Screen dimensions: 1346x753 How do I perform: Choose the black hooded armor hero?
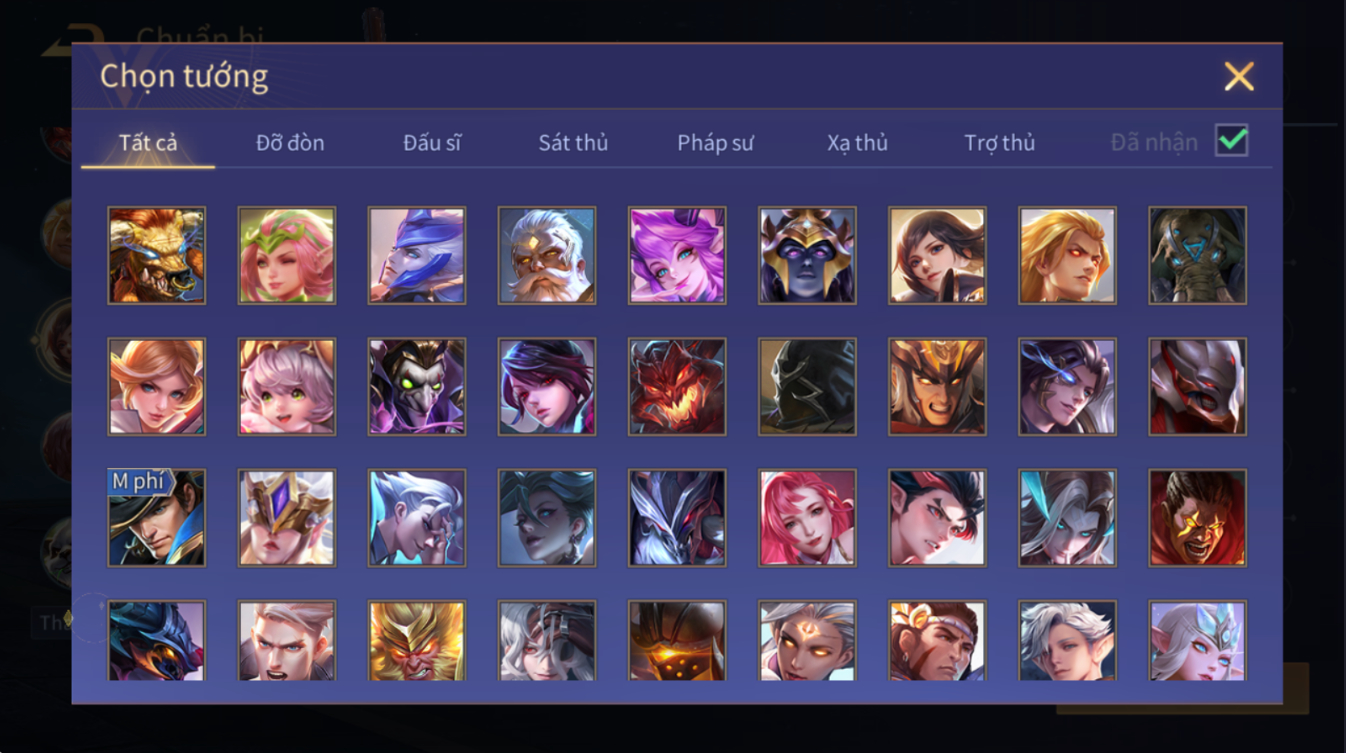coord(807,386)
